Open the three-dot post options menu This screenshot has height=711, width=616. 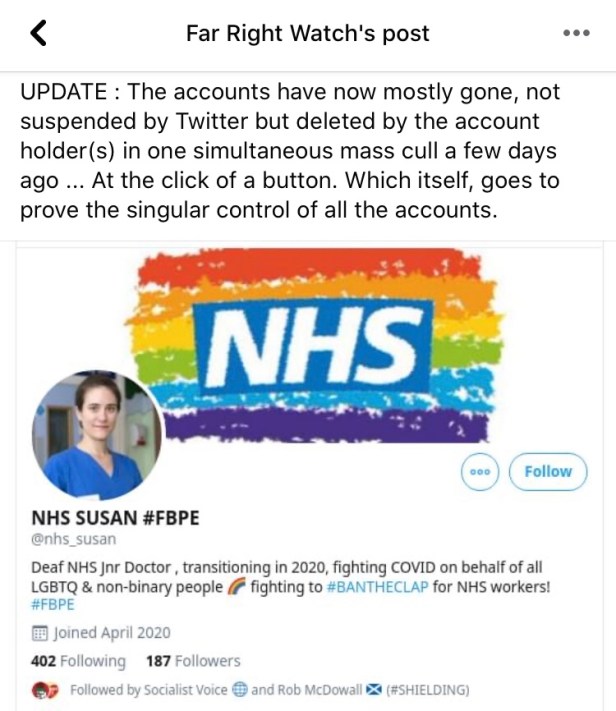[x=576, y=33]
